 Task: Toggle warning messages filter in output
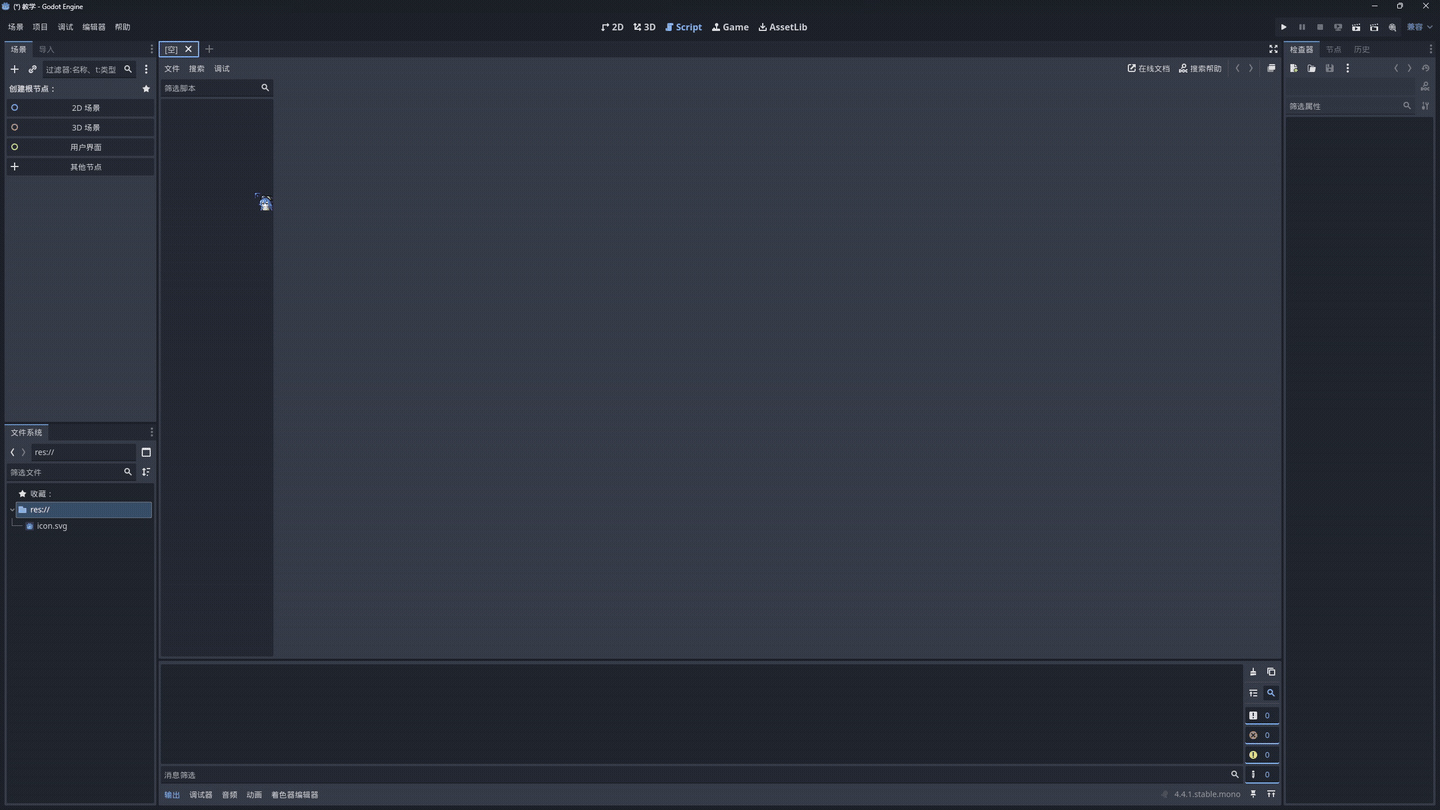tap(1261, 755)
